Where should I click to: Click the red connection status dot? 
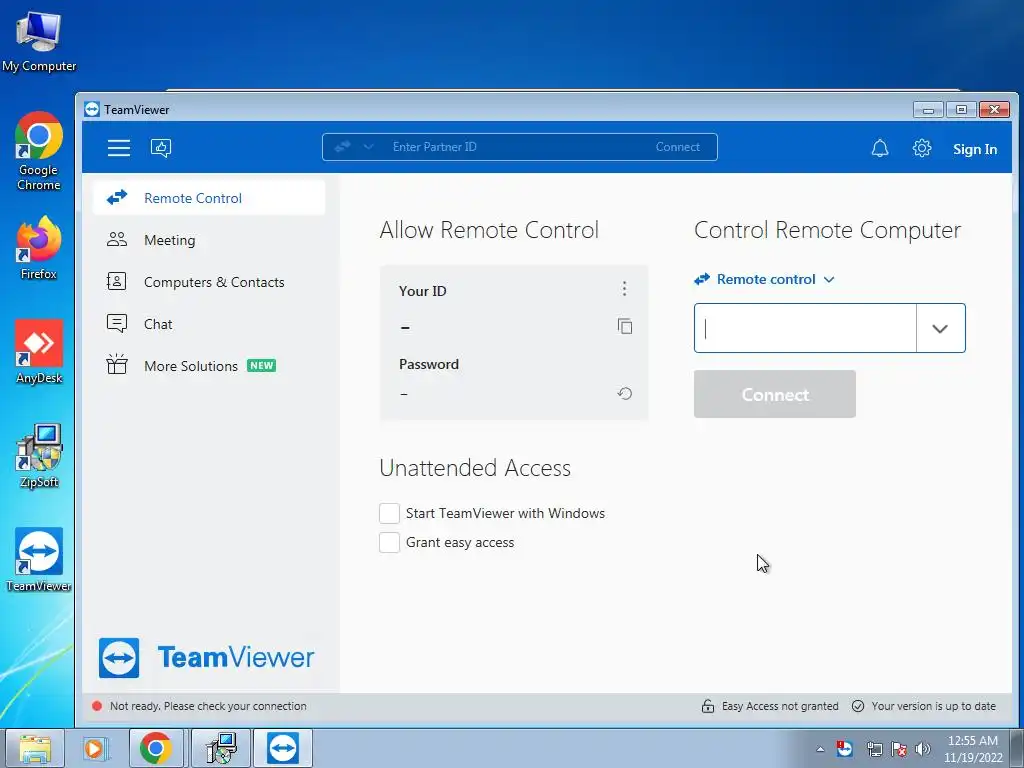click(x=97, y=706)
